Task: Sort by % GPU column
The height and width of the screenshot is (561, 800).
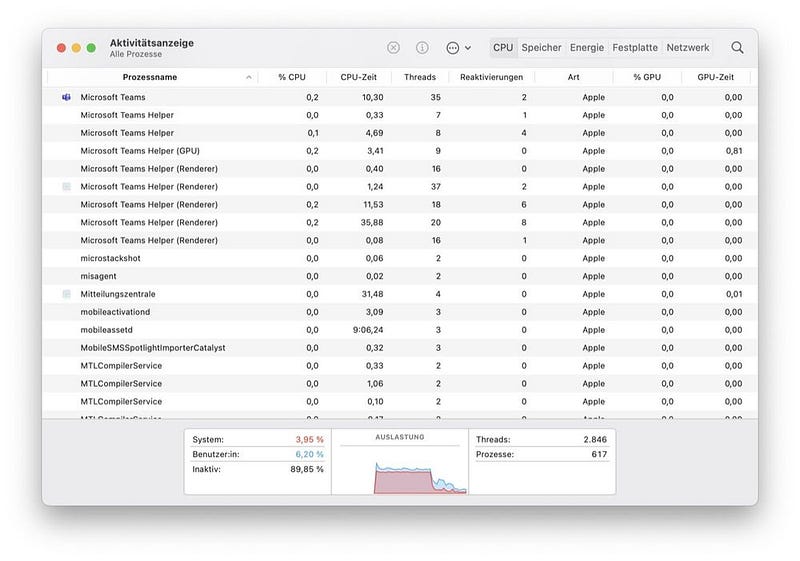Action: (x=647, y=77)
